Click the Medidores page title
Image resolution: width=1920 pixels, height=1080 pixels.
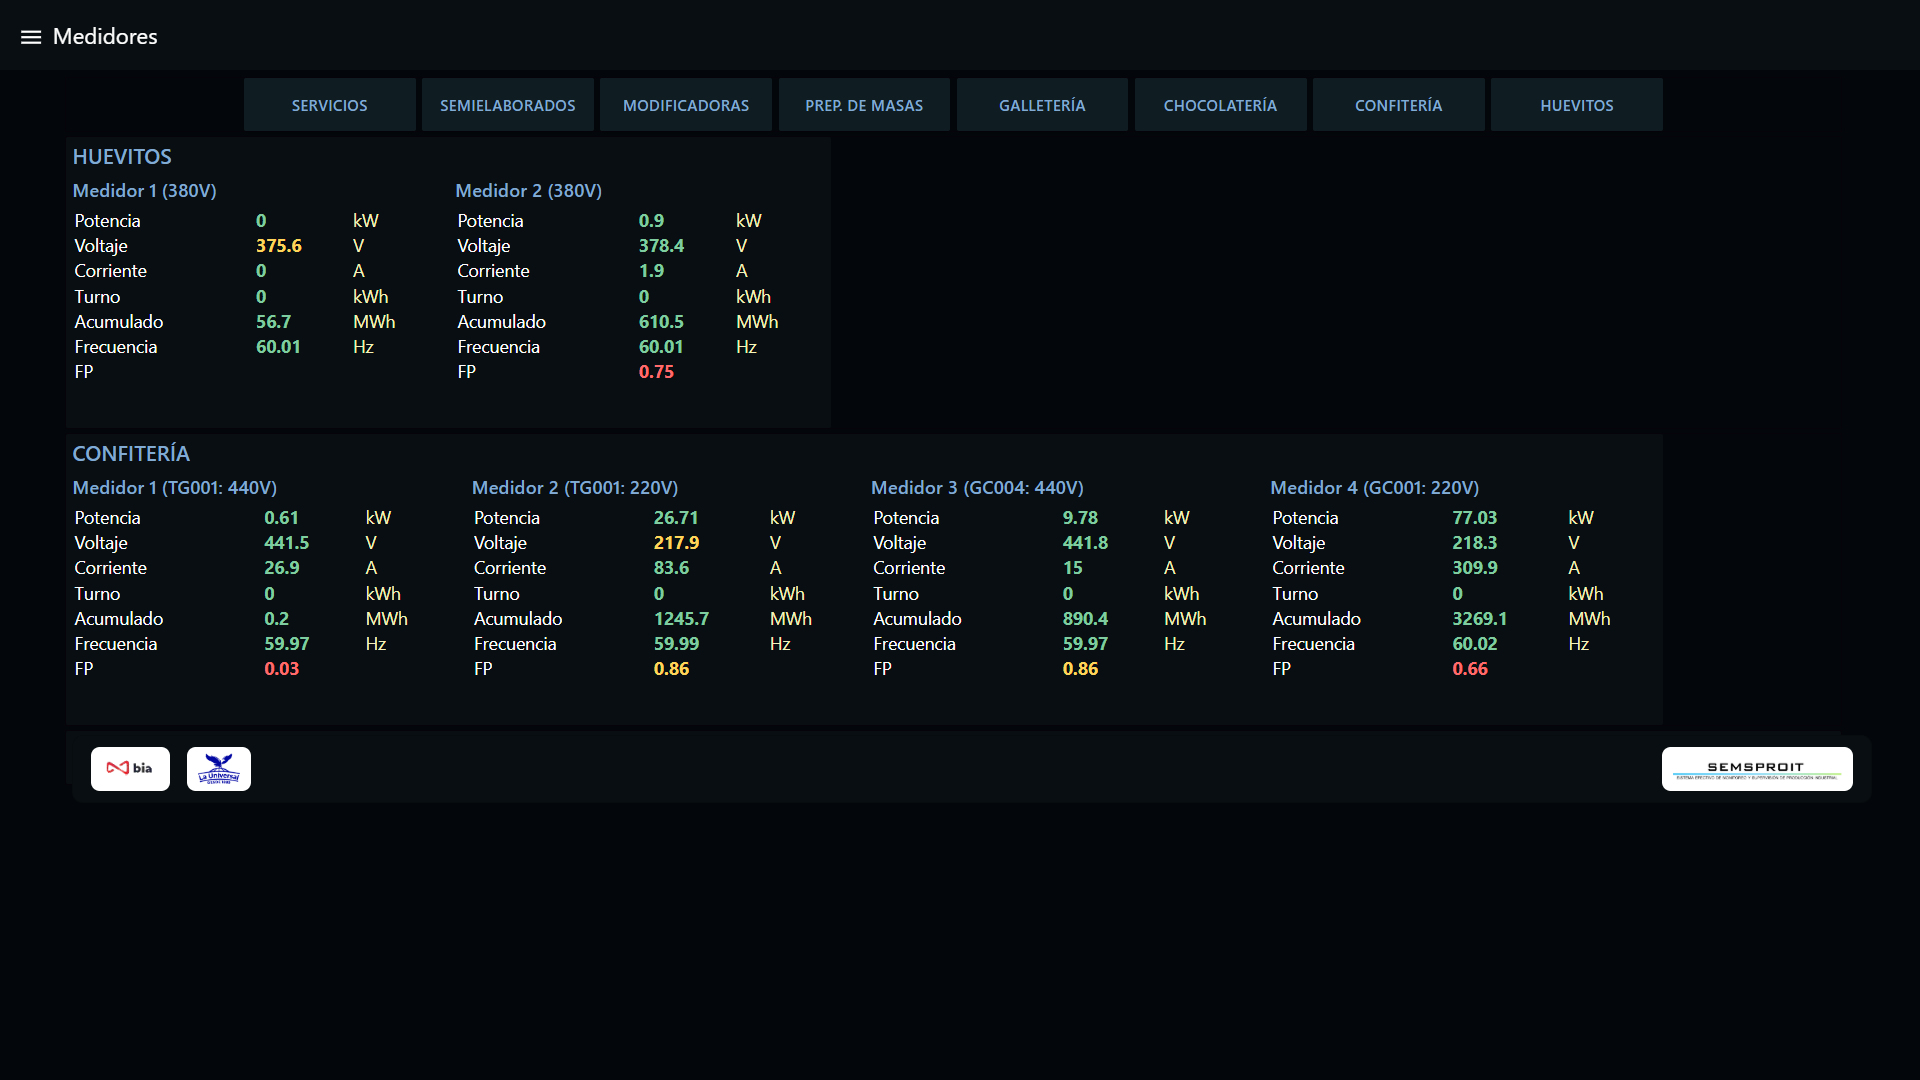click(x=105, y=37)
